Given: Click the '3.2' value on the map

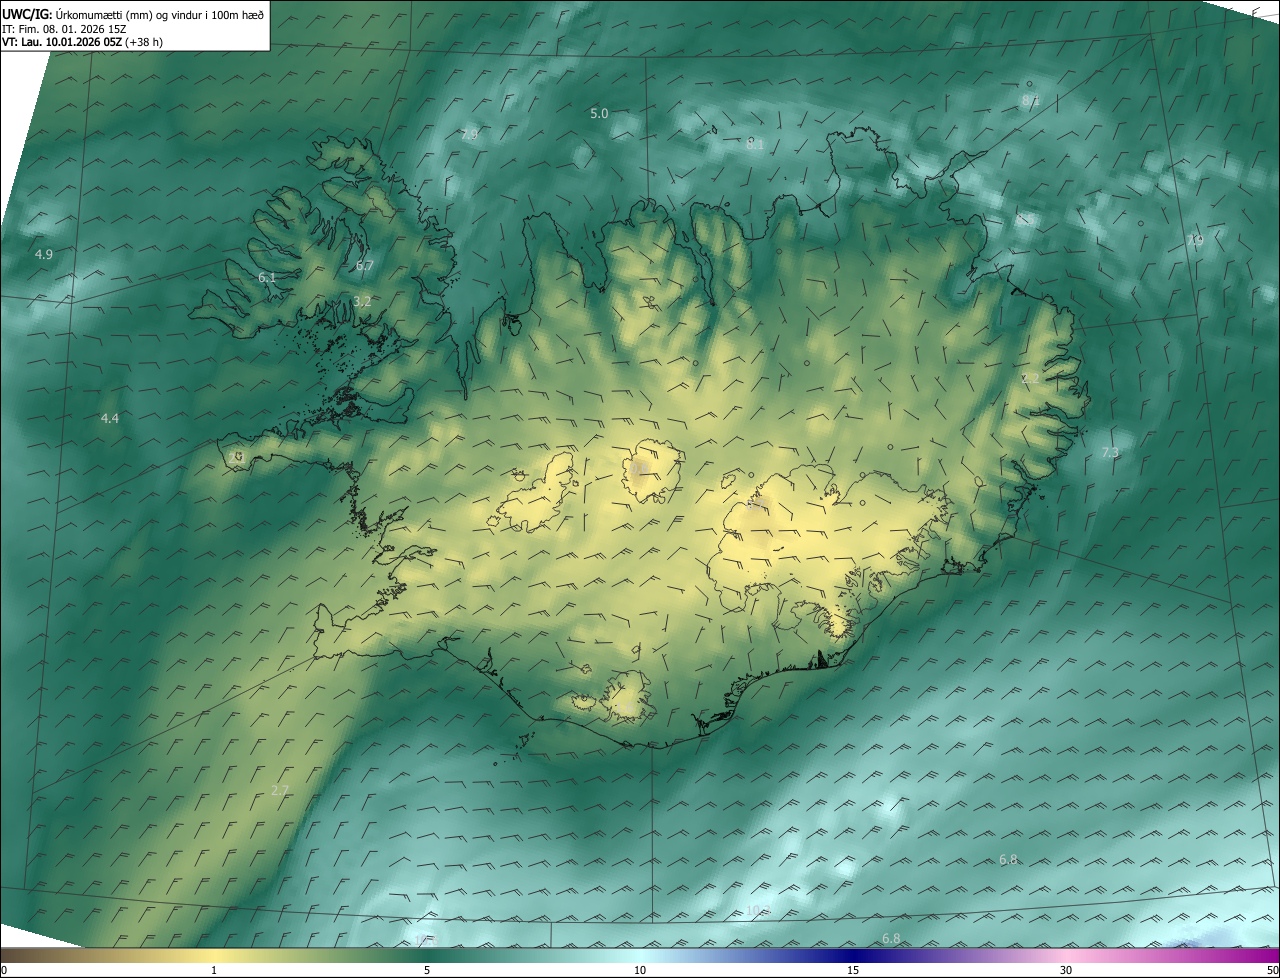Looking at the screenshot, I should pyautogui.click(x=362, y=301).
